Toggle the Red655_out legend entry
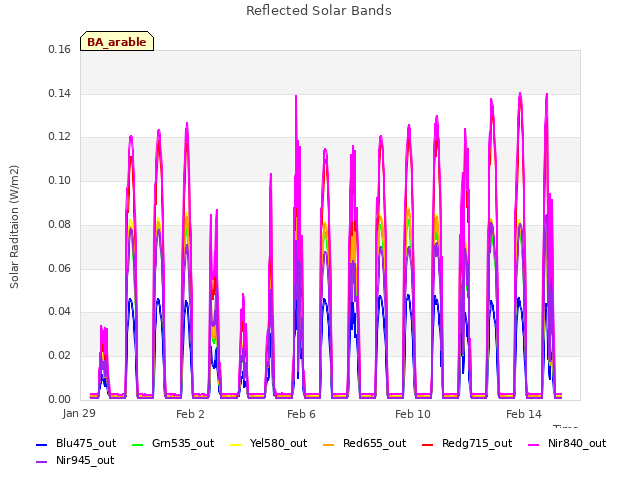Image resolution: width=640 pixels, height=480 pixels. point(364,443)
